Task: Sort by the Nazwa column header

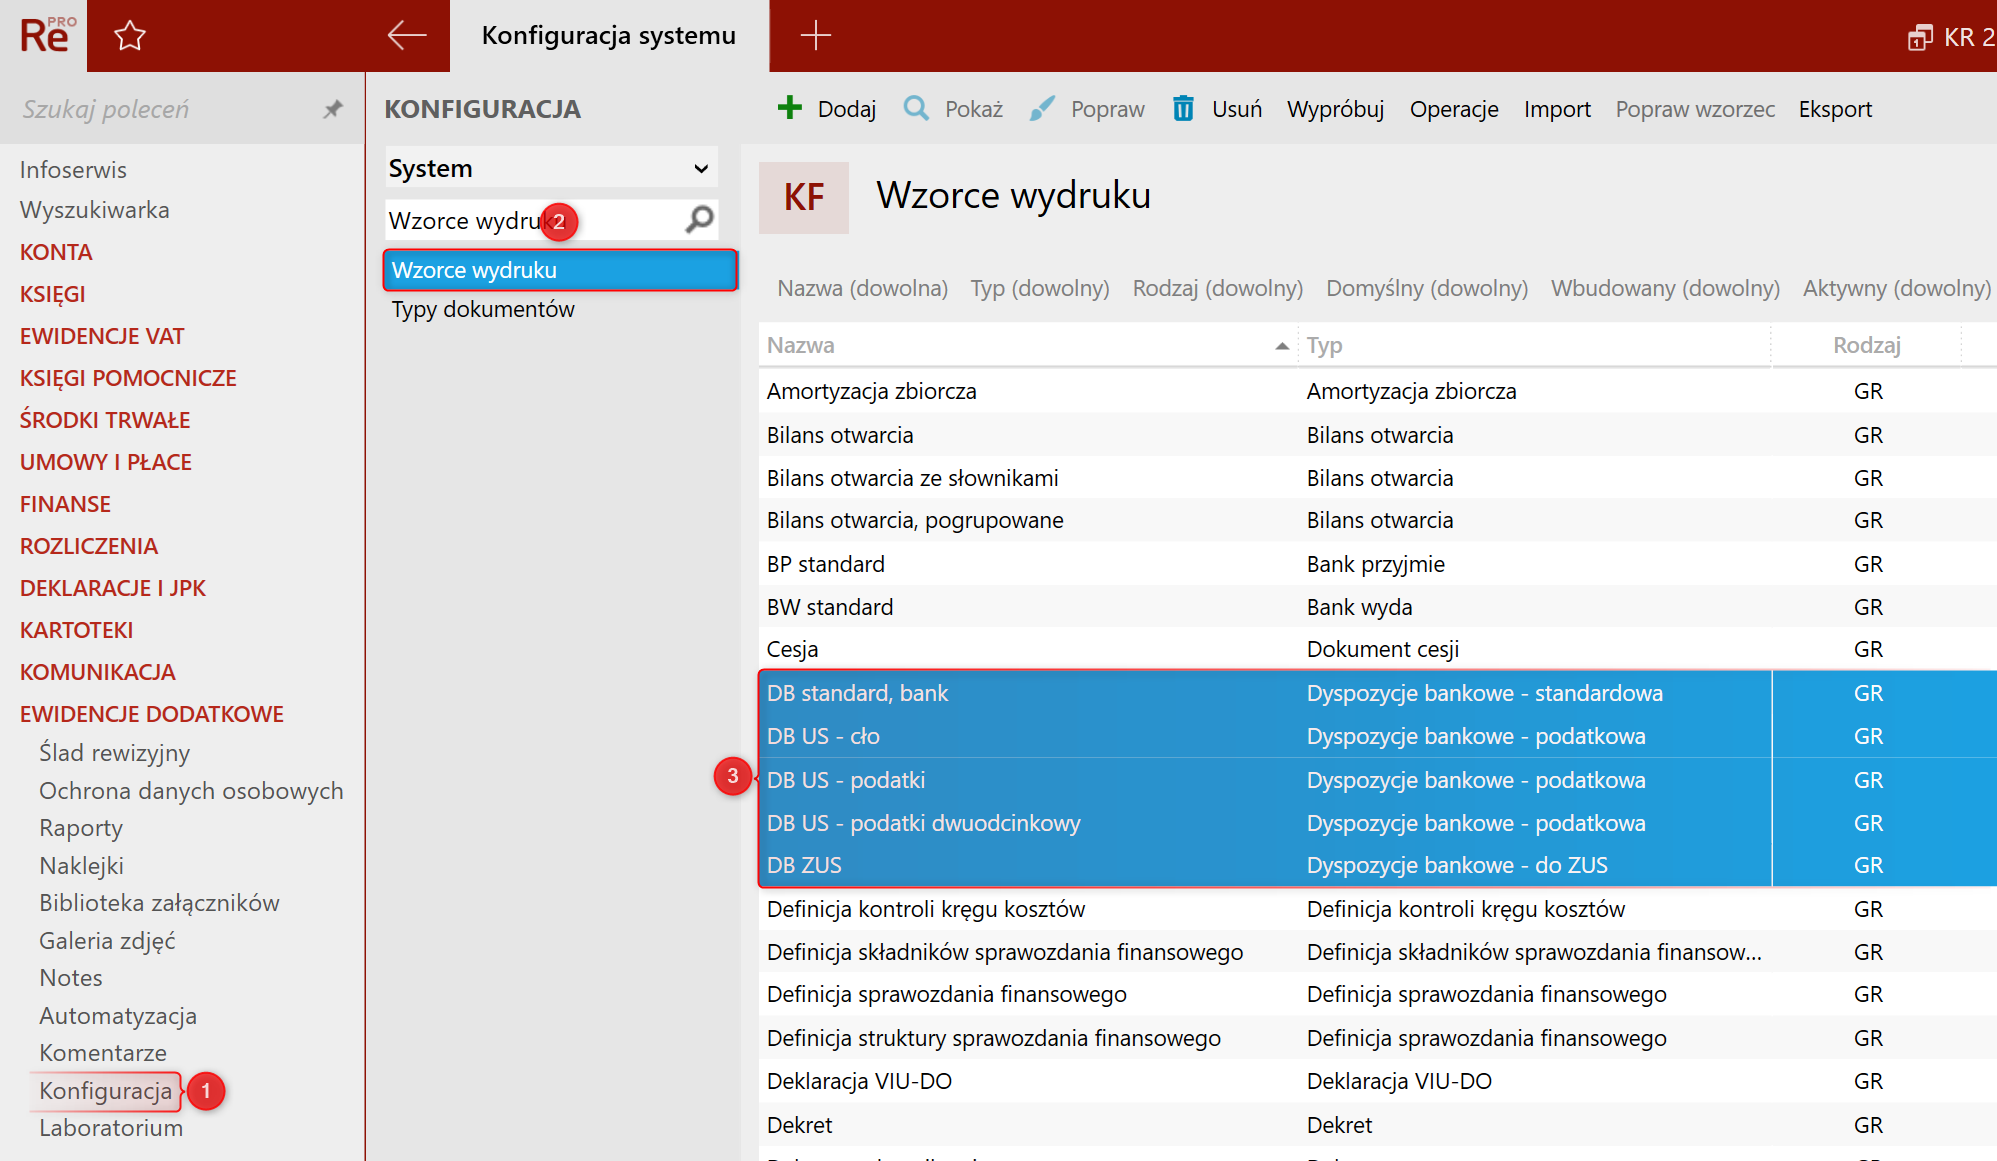Action: [801, 345]
